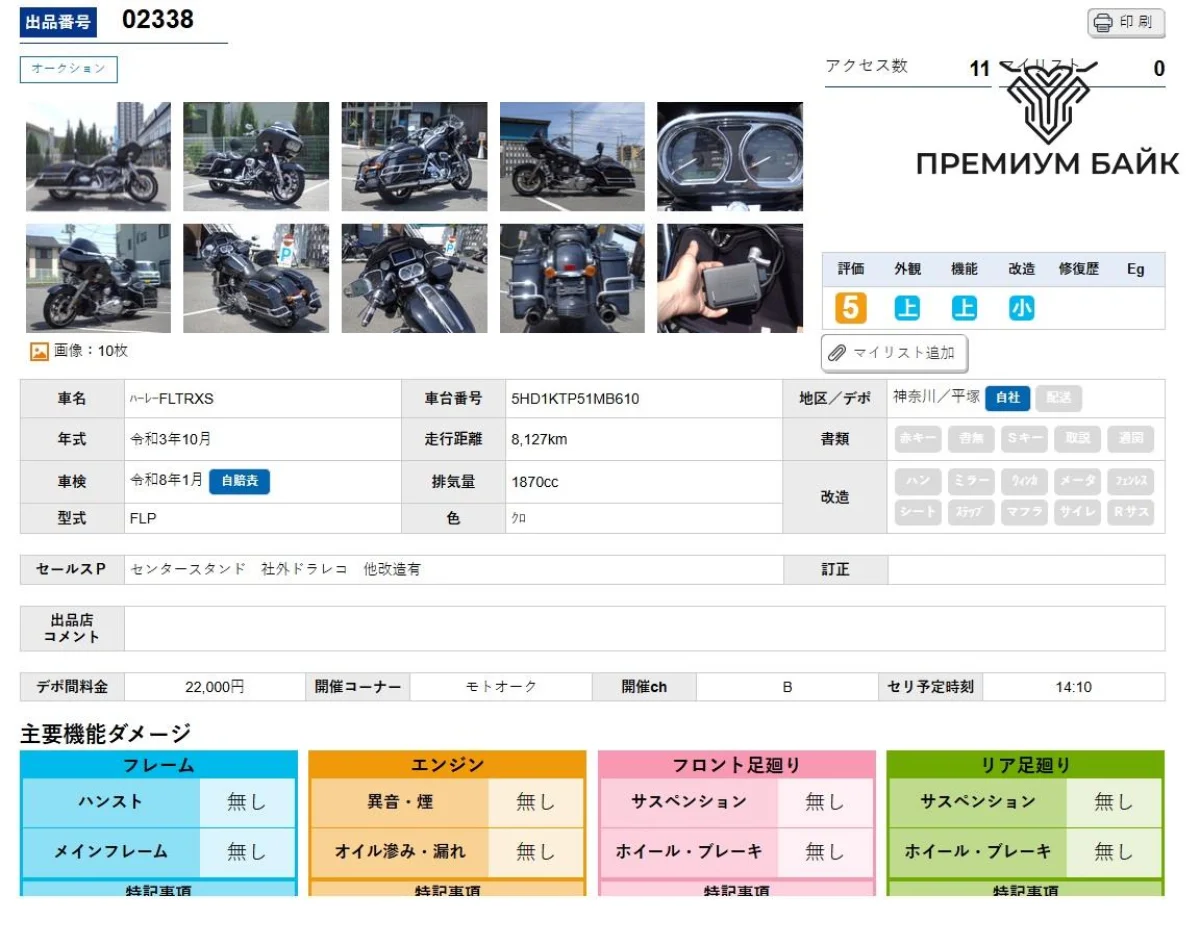The width and height of the screenshot is (1200, 946).
Task: Click the orange rating 5 badge
Action: [x=849, y=308]
